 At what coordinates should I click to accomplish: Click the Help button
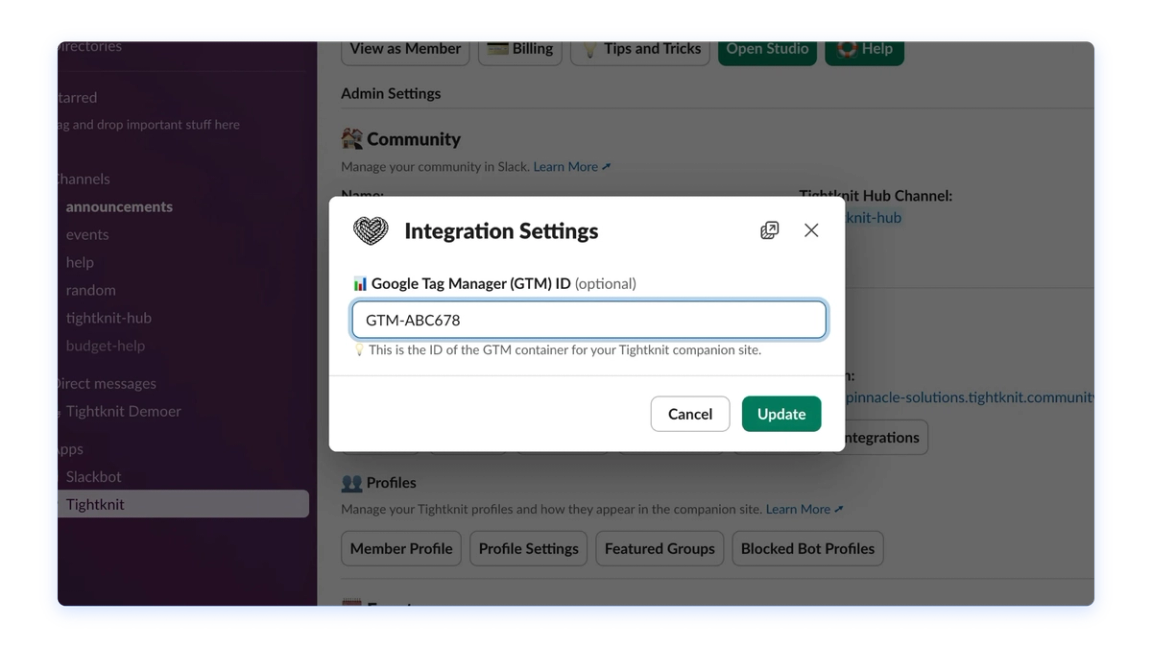tap(865, 49)
